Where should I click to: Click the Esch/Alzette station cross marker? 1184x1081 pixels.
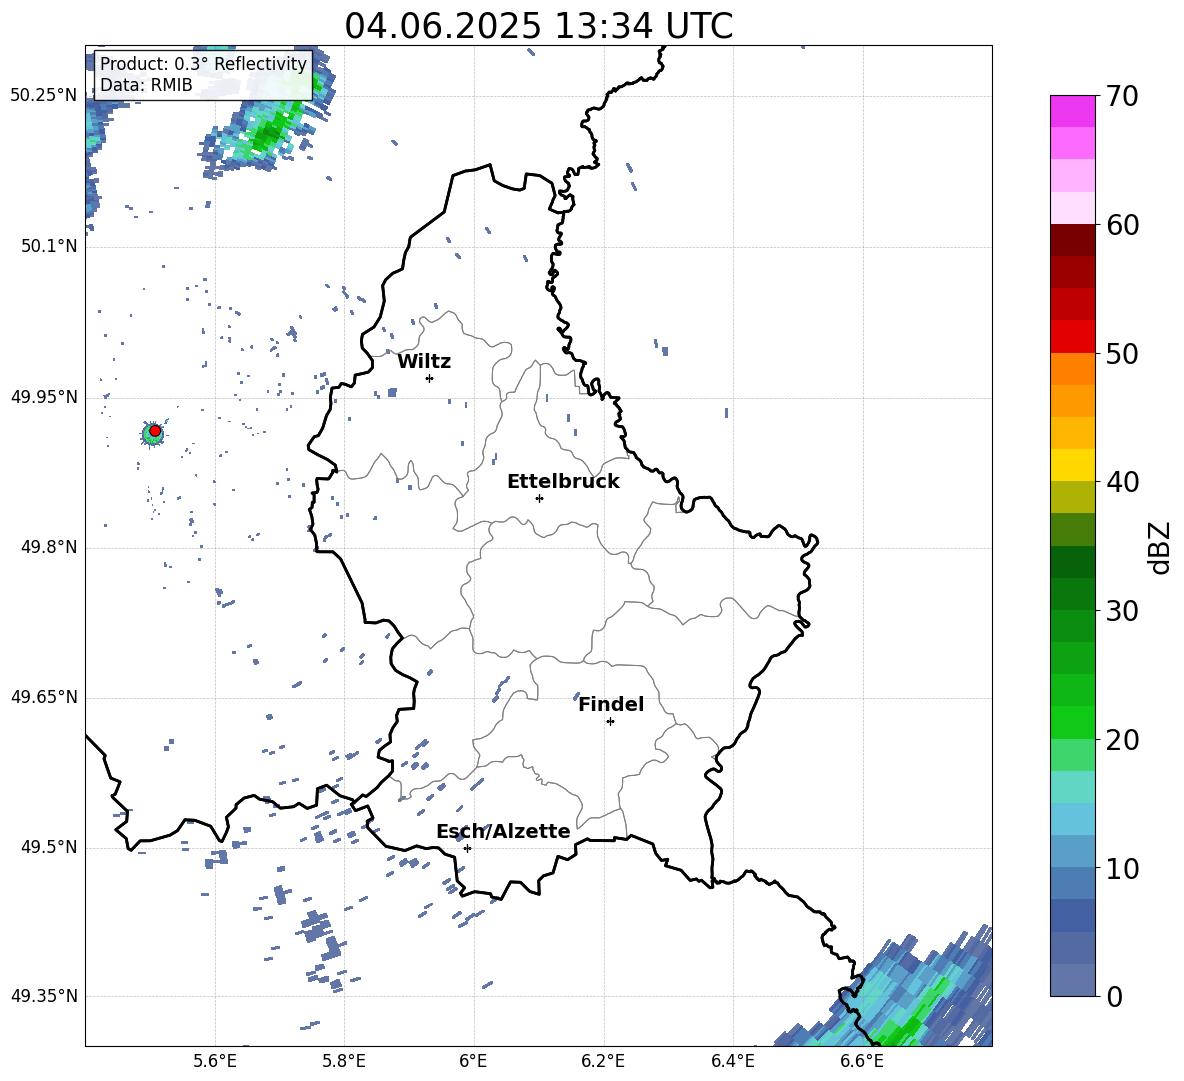tap(467, 848)
